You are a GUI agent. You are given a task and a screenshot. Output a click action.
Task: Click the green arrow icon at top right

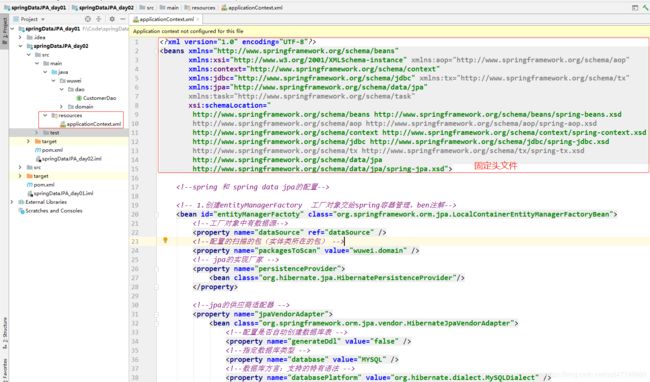pyautogui.click(x=646, y=7)
